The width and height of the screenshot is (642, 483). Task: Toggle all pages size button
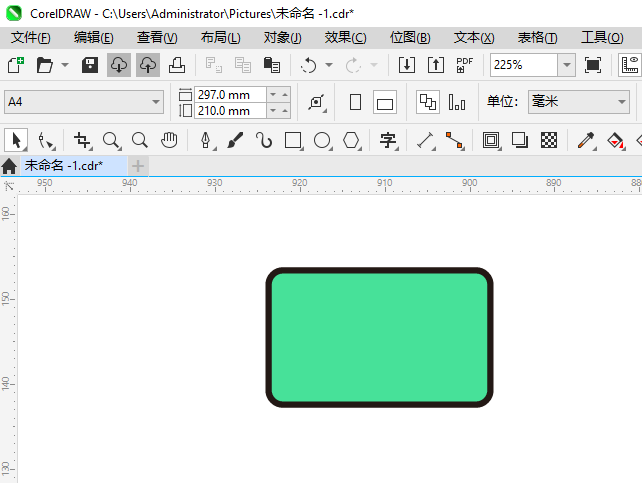[x=428, y=102]
